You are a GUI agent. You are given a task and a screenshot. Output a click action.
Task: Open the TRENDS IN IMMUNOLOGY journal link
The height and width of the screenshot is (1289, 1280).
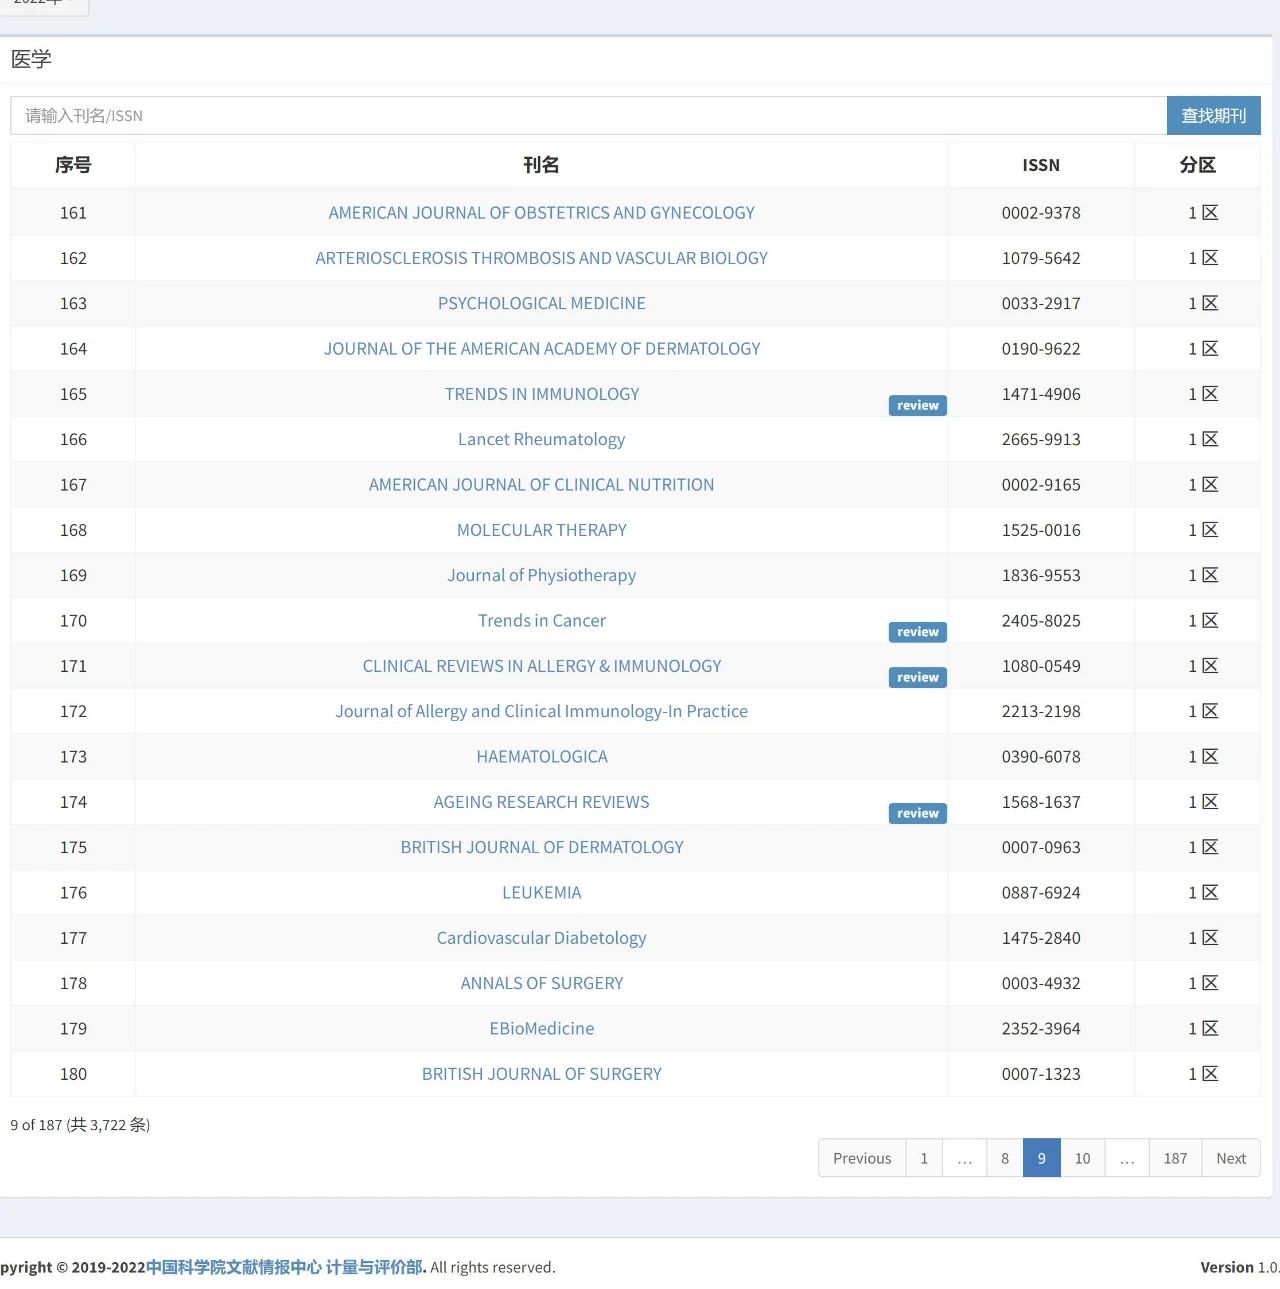(x=541, y=394)
